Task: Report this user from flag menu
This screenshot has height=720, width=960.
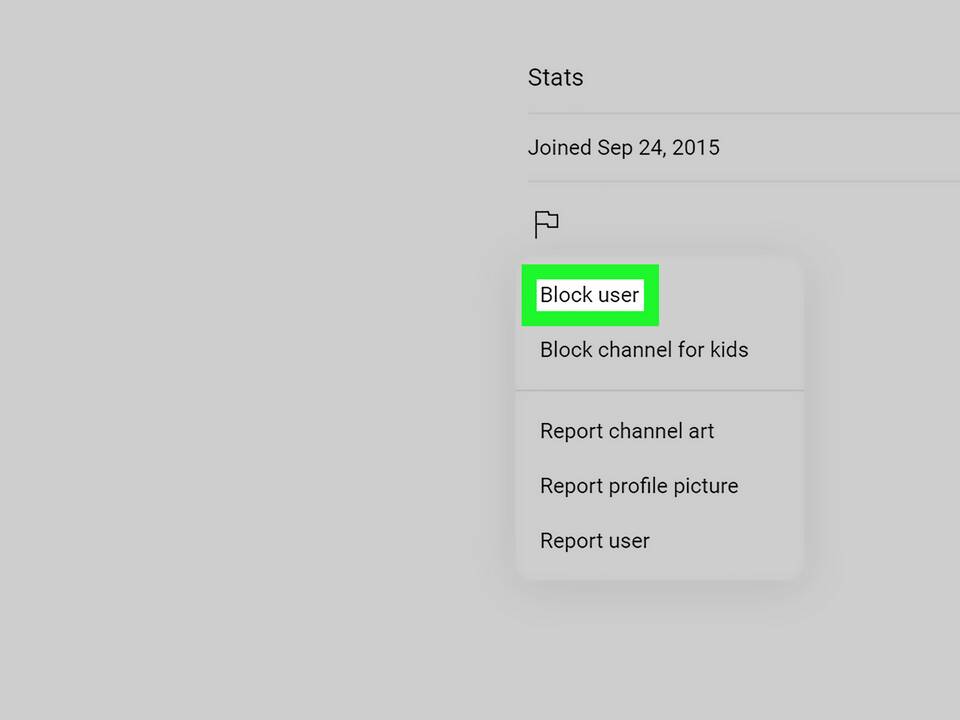Action: pyautogui.click(x=595, y=541)
